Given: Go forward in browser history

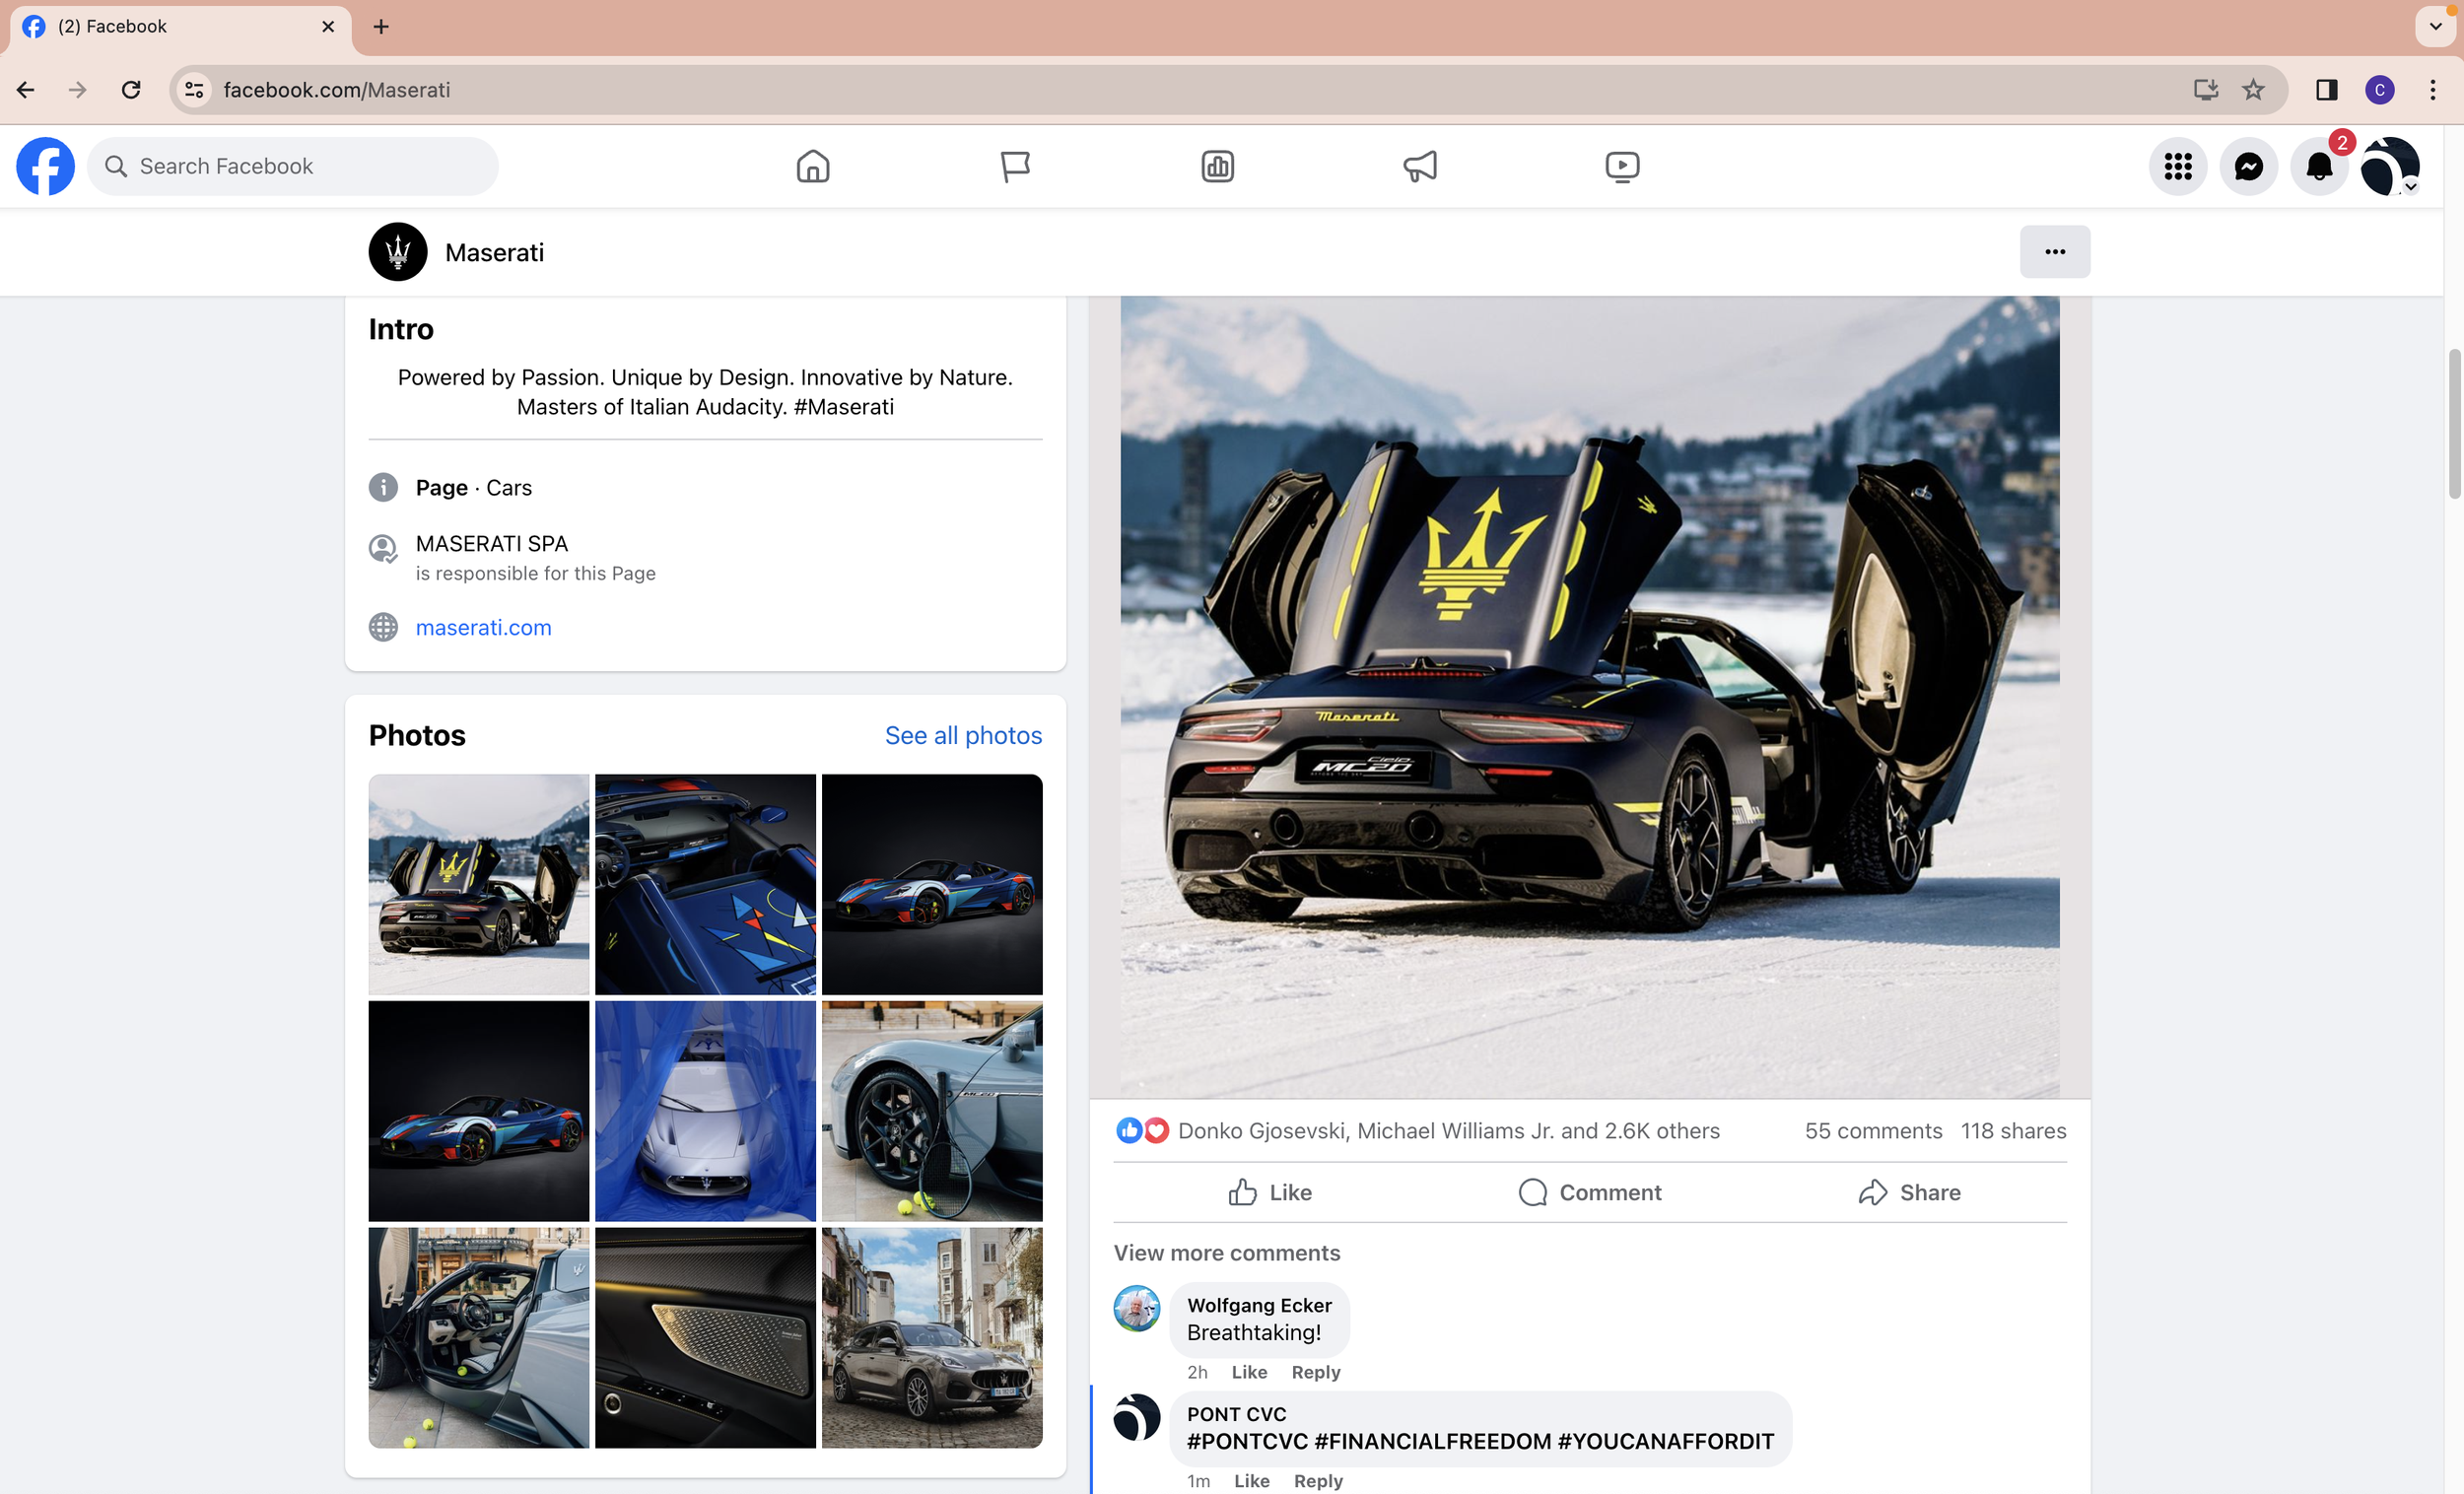Looking at the screenshot, I should pos(78,90).
